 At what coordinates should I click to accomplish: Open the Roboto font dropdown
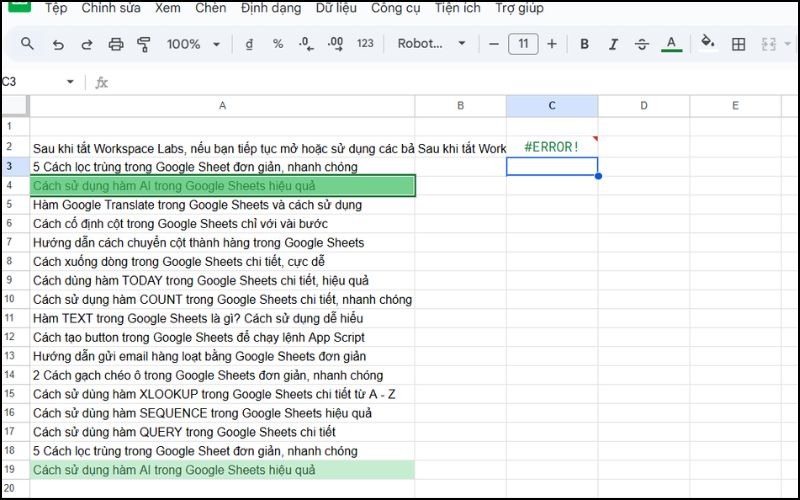pyautogui.click(x=432, y=44)
